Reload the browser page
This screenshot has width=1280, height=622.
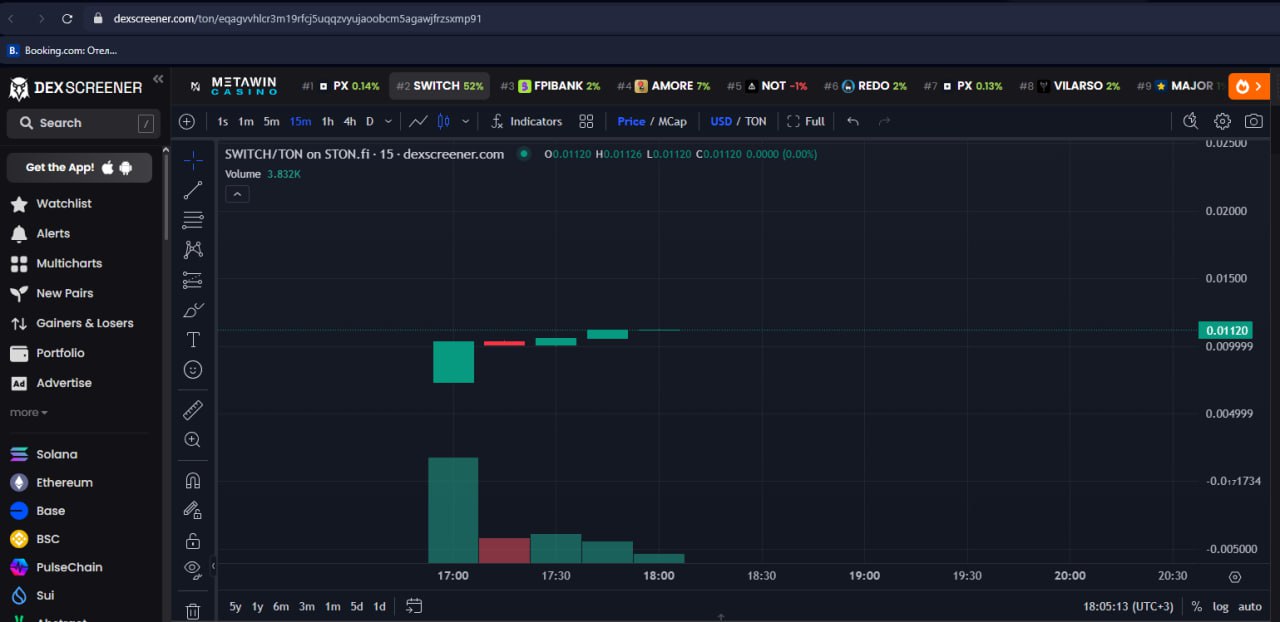pyautogui.click(x=67, y=18)
